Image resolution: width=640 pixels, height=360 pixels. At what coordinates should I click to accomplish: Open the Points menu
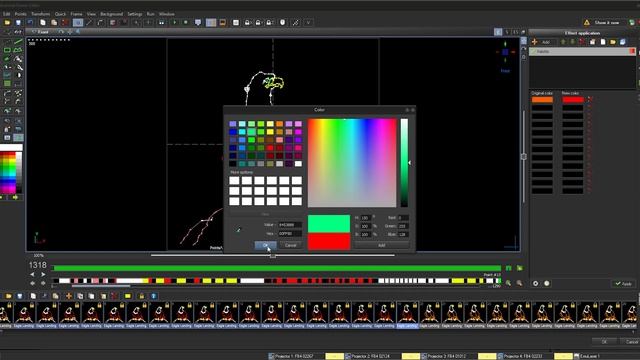[20, 14]
